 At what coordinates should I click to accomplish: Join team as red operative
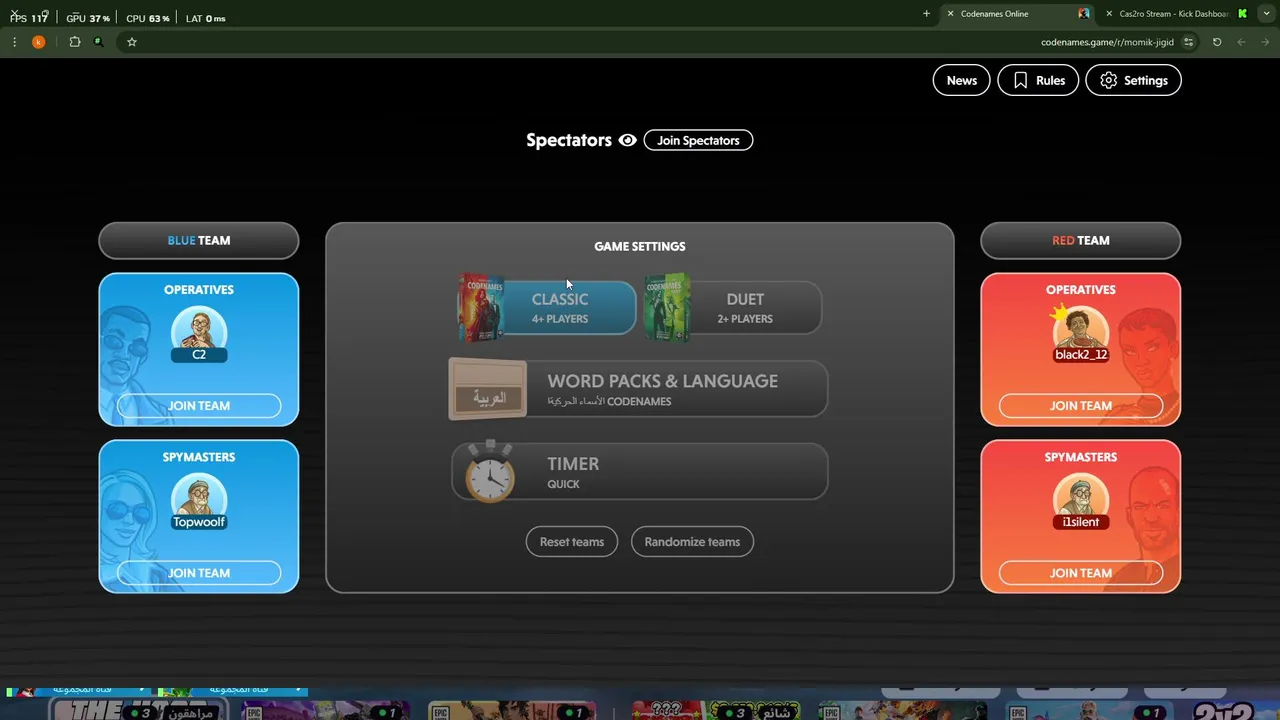tap(1081, 406)
